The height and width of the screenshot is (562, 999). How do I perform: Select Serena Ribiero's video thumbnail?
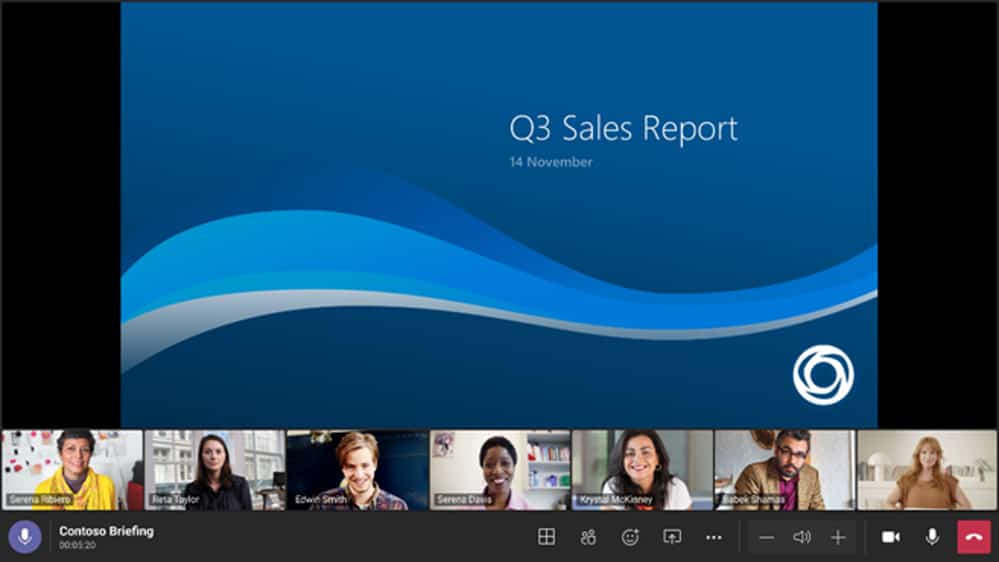pos(72,470)
